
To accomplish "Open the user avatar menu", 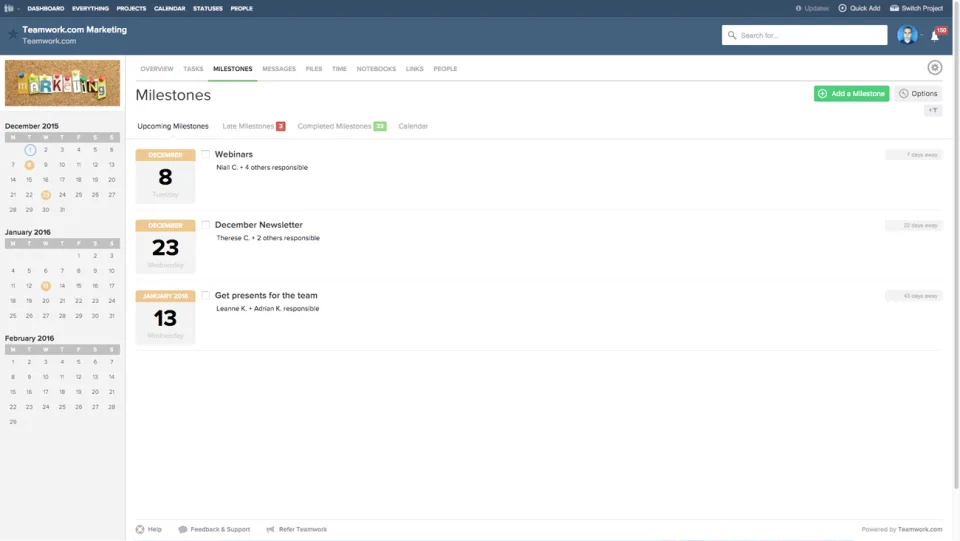I will (907, 35).
